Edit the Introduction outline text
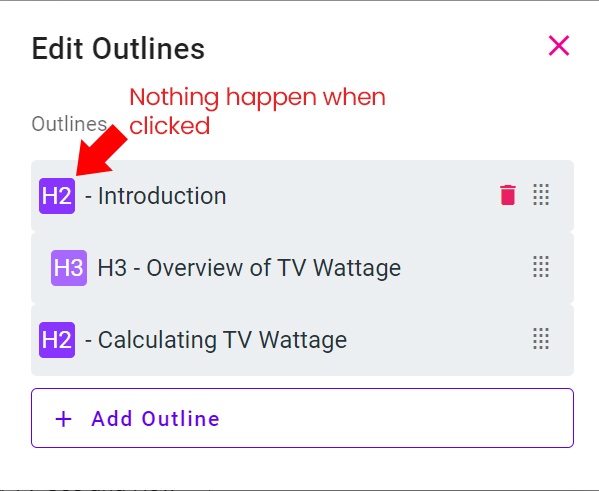 point(155,196)
